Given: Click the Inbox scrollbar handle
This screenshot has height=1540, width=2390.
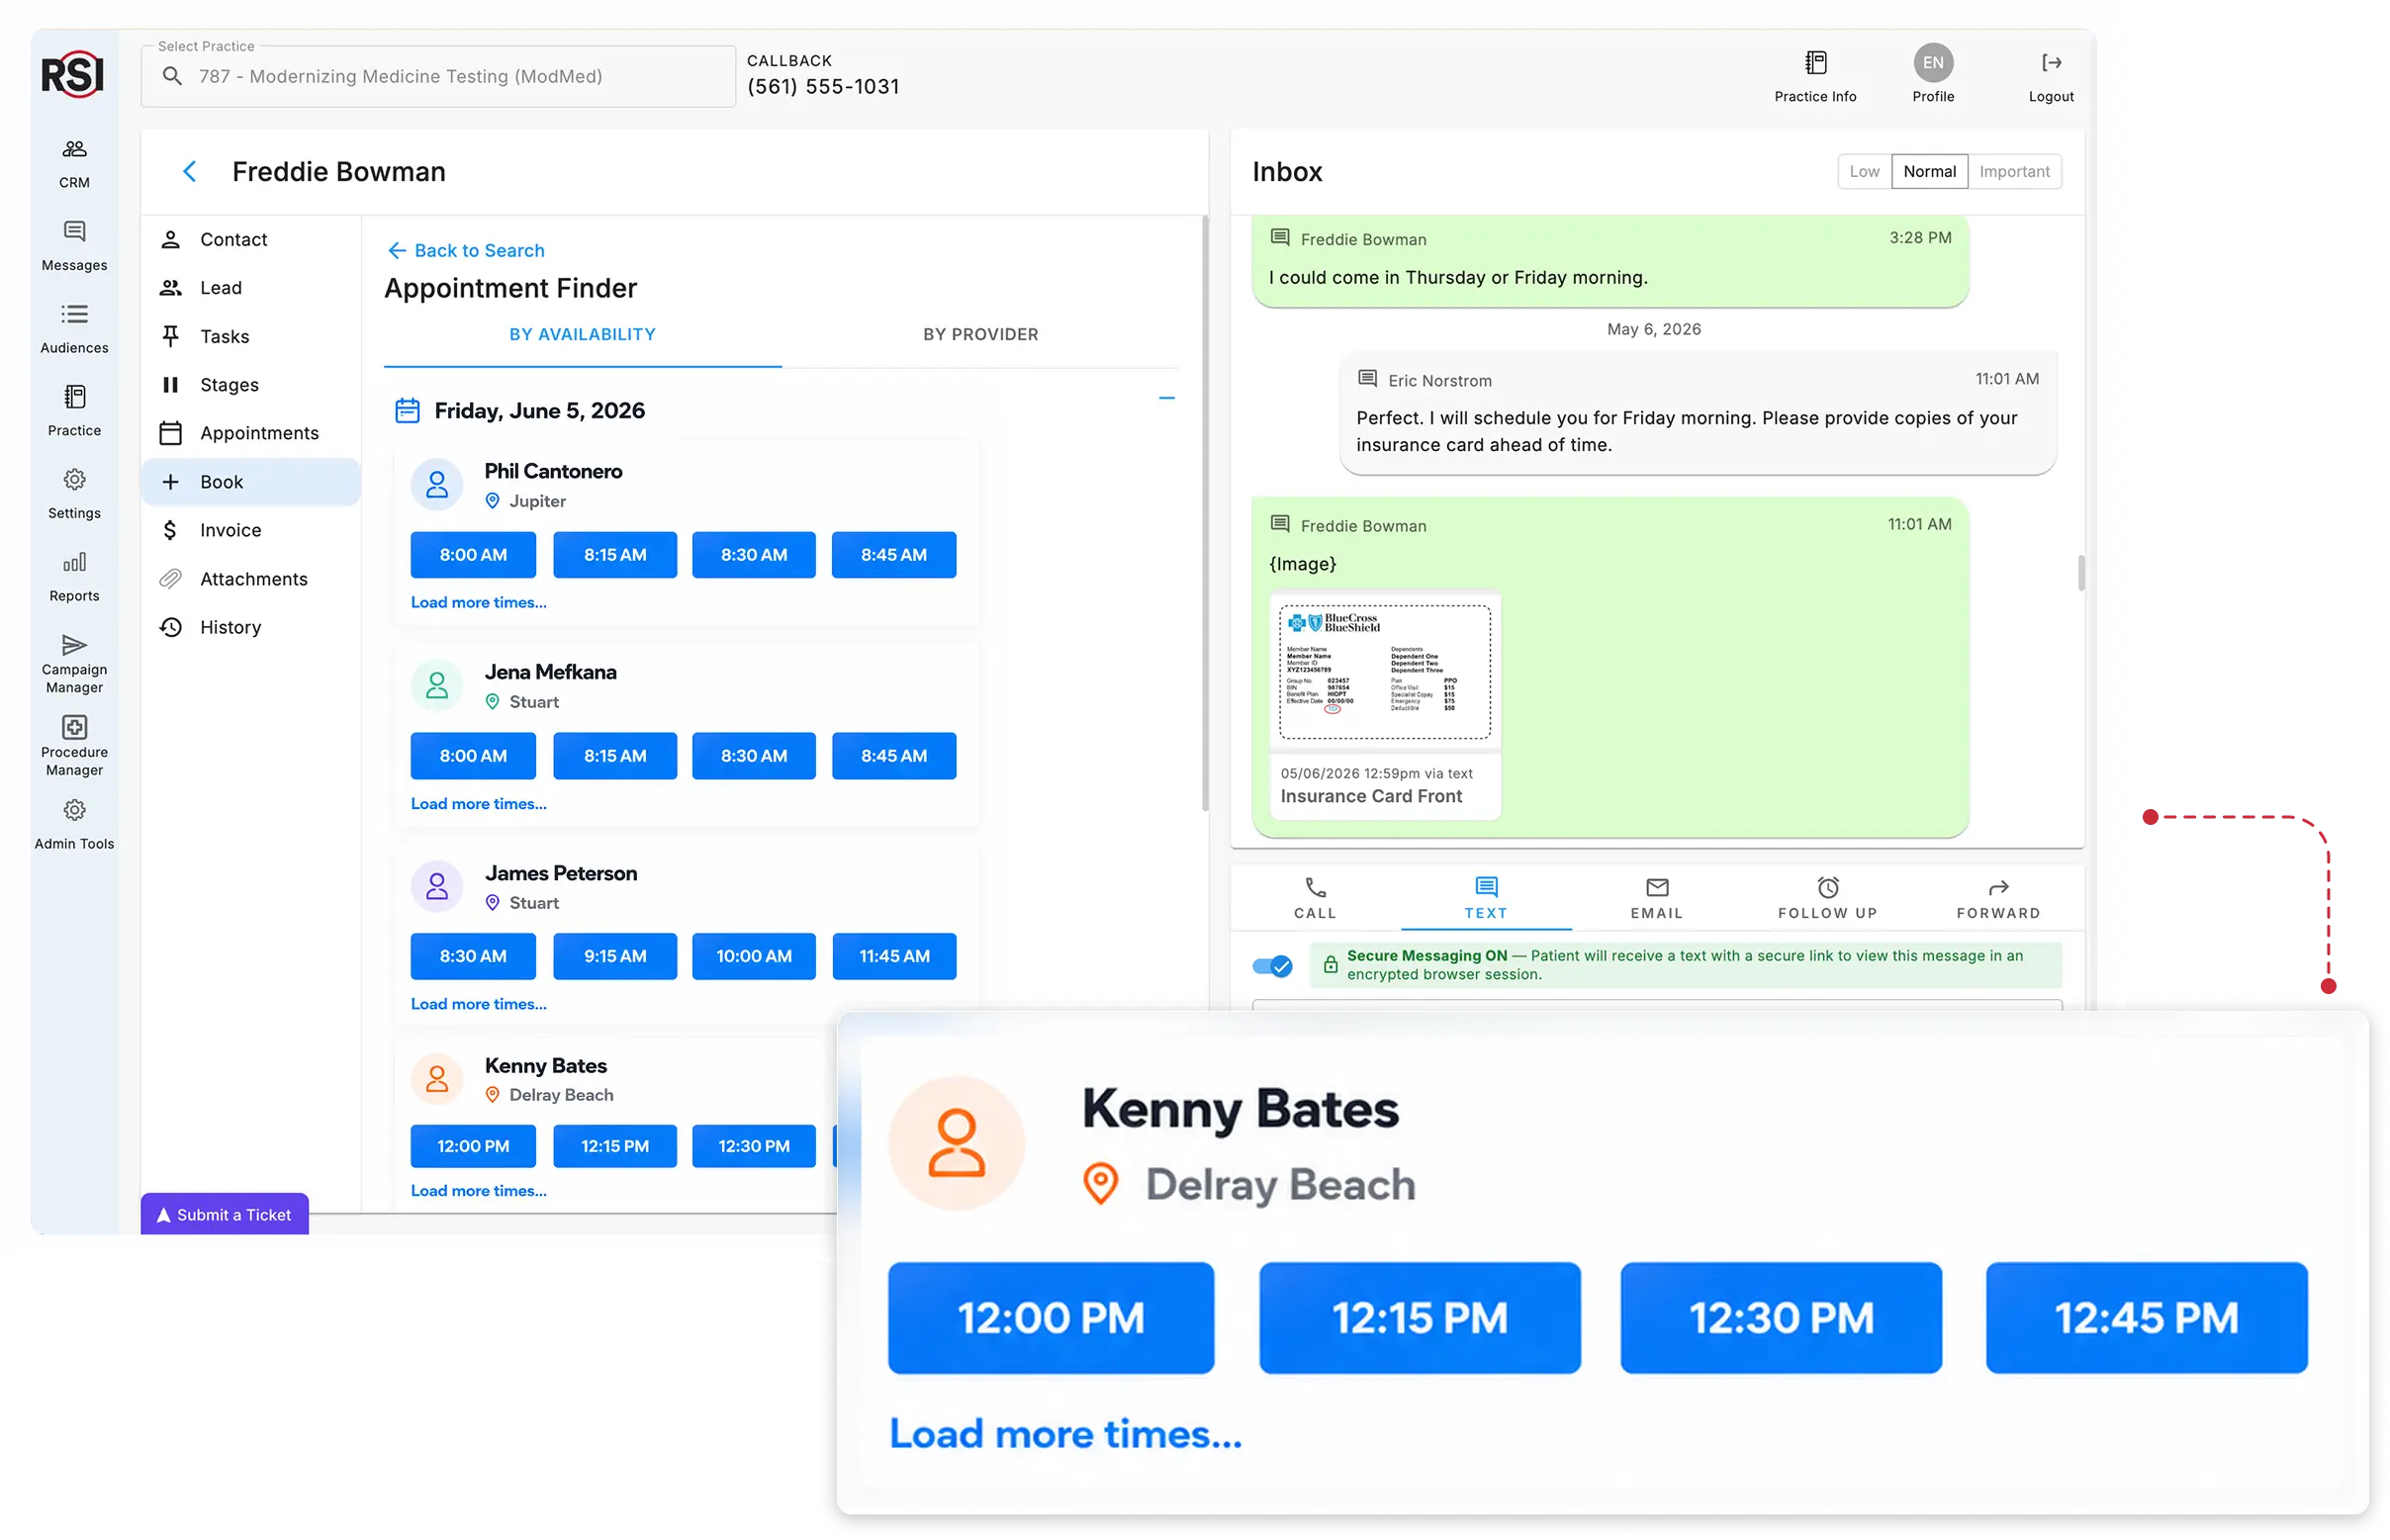Looking at the screenshot, I should tap(2081, 574).
